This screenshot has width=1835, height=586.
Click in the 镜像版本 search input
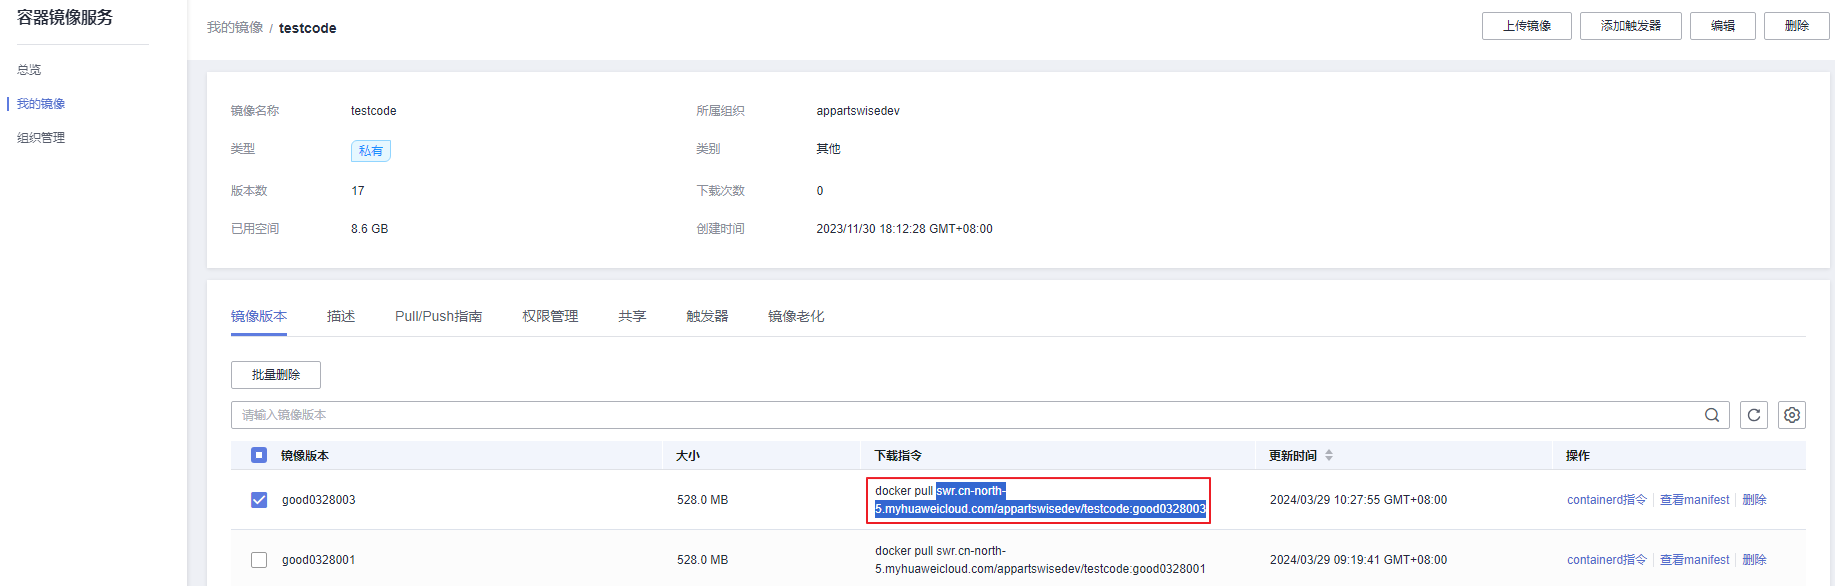click(x=960, y=415)
